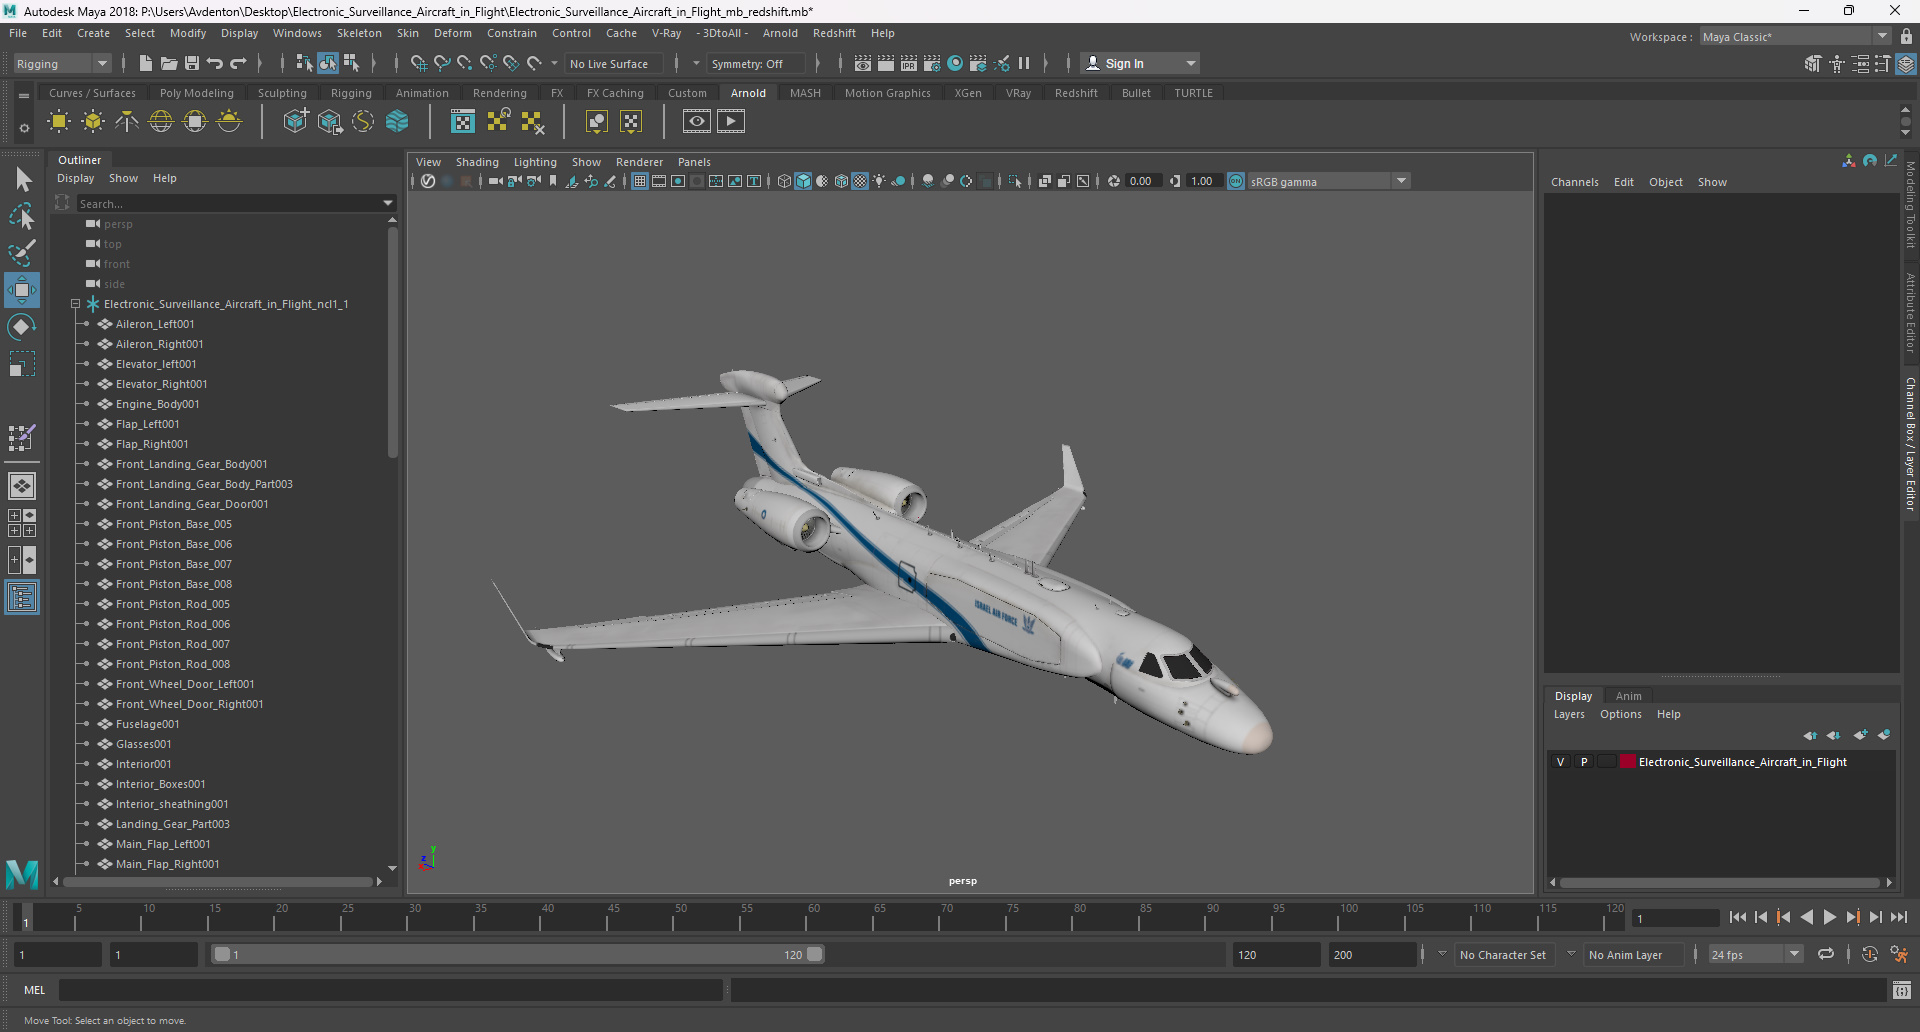Toggle sRGB gamma color management button
This screenshot has width=1920, height=1032.
[1236, 181]
